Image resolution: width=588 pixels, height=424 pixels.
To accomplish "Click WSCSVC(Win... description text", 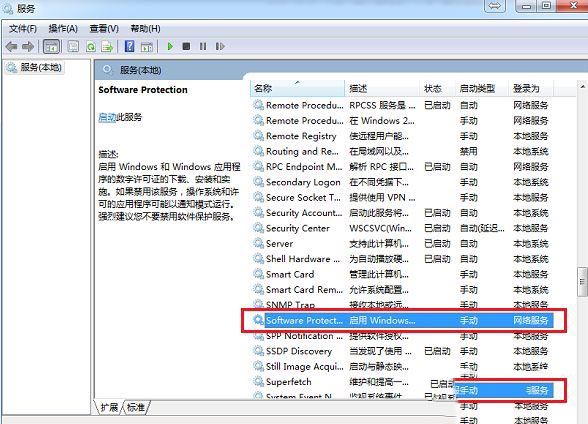I will click(380, 228).
